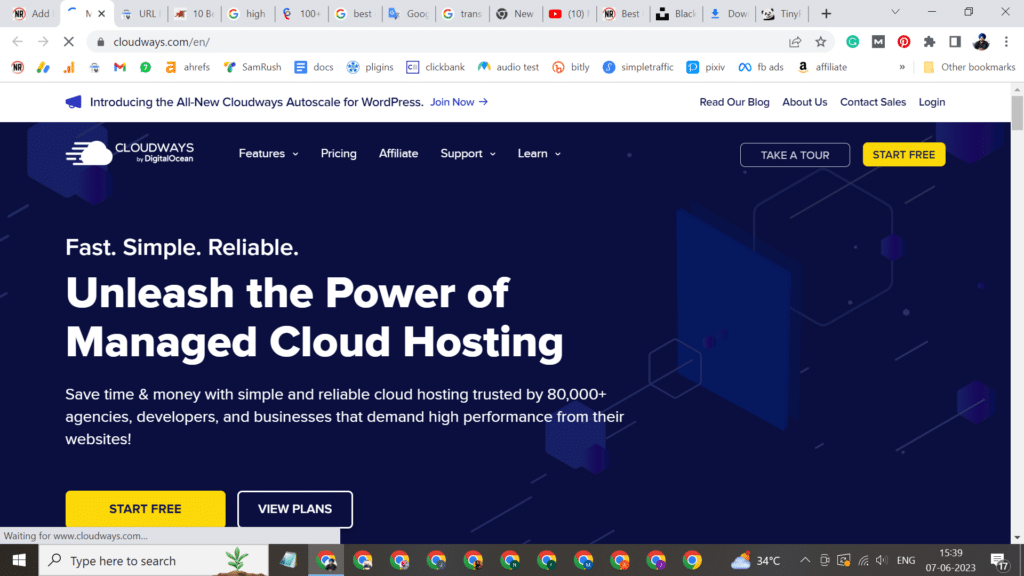Open a new tab with the plus button

(x=826, y=14)
